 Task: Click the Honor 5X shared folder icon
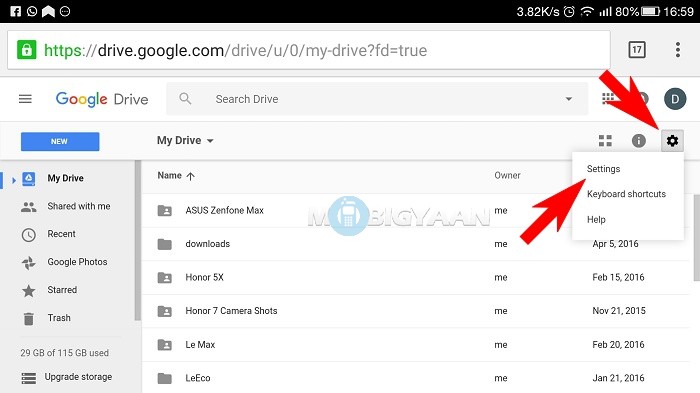tap(164, 277)
